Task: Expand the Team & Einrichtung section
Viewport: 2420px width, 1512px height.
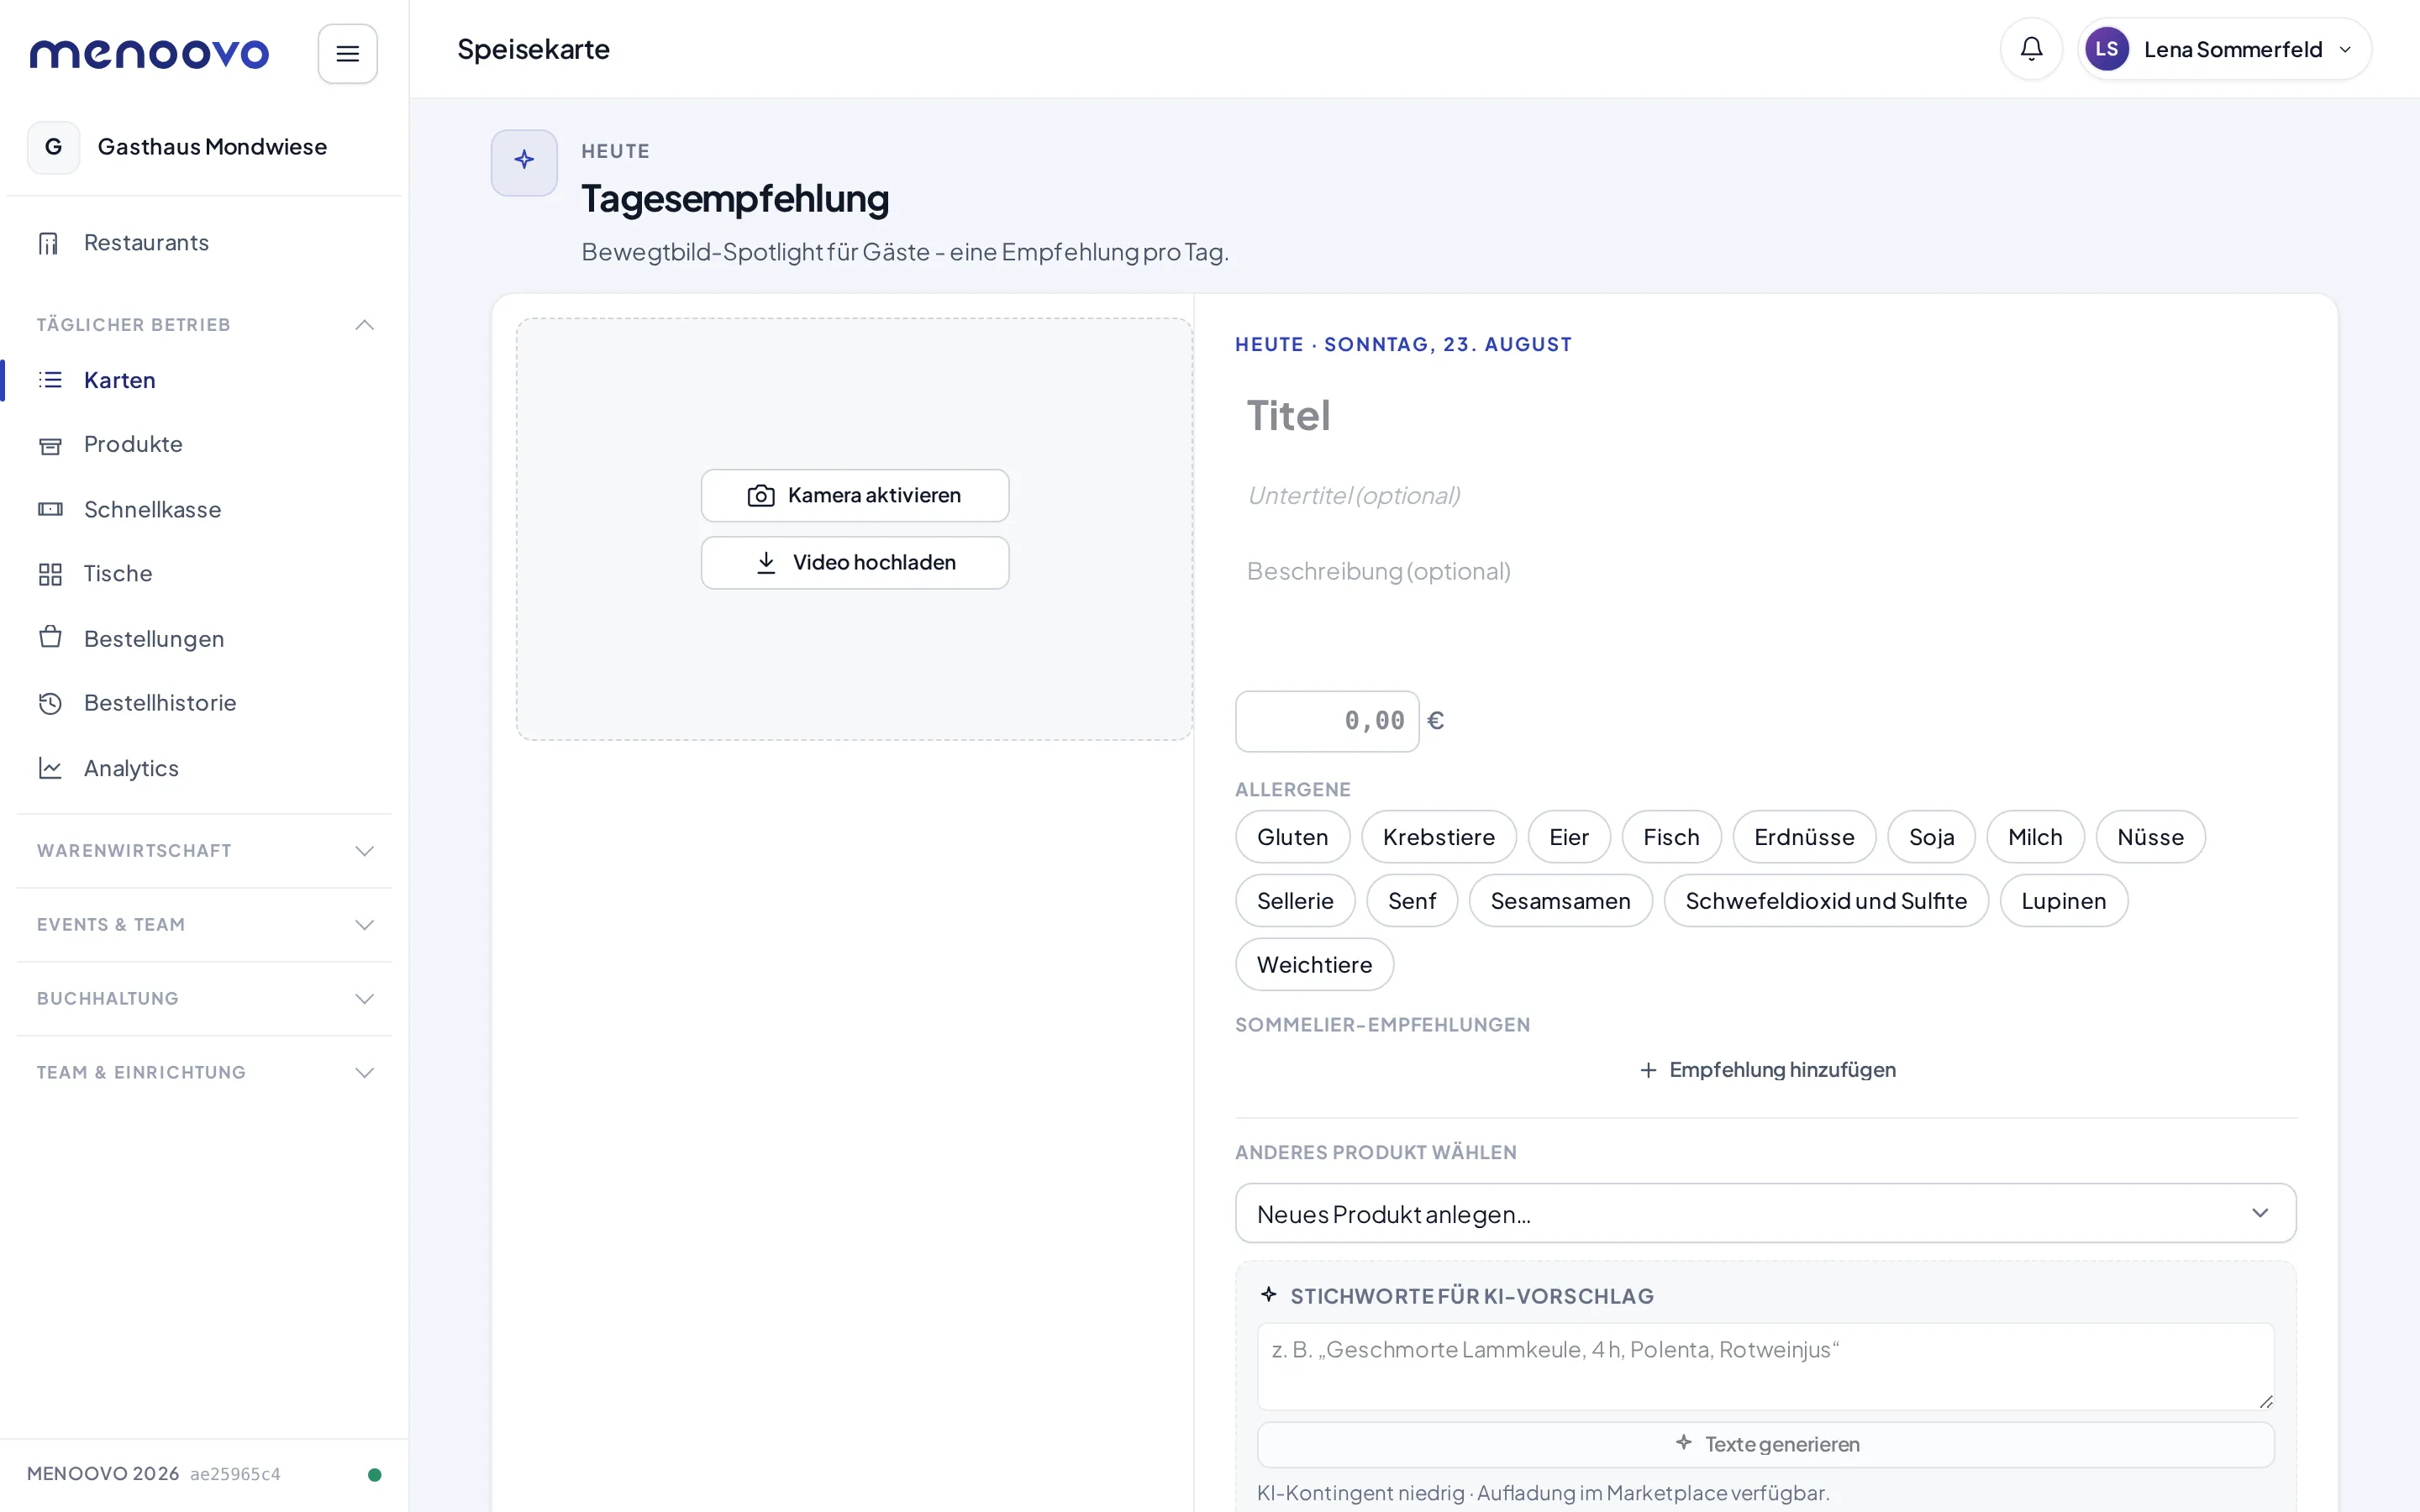Action: (x=204, y=1073)
